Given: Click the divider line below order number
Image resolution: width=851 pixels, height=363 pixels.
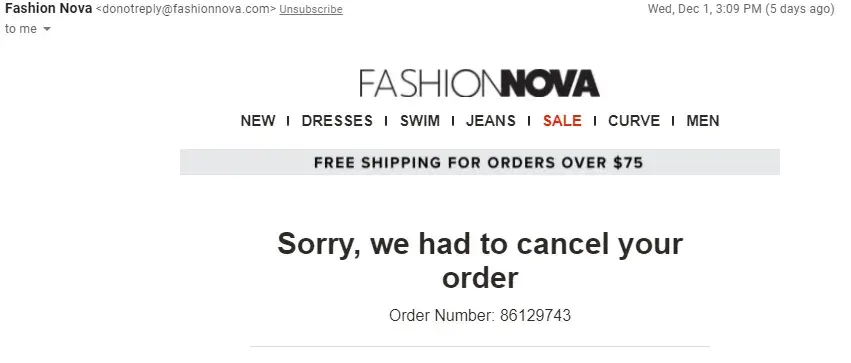Looking at the screenshot, I should (480, 346).
